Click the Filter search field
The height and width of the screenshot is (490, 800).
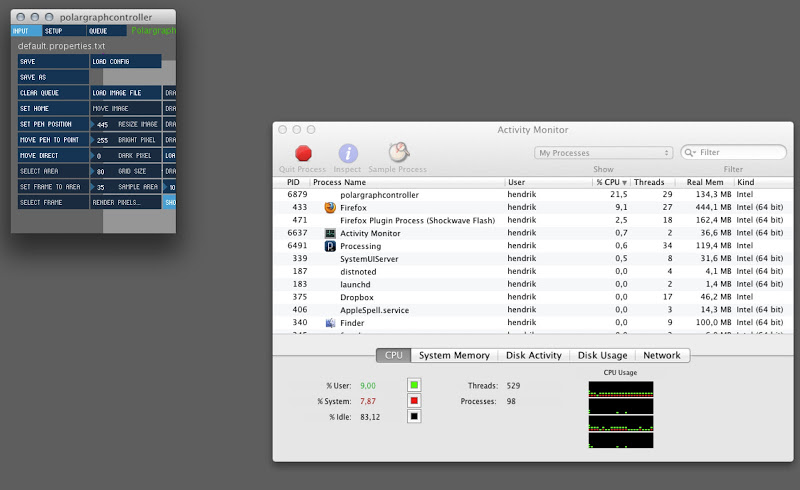point(733,152)
